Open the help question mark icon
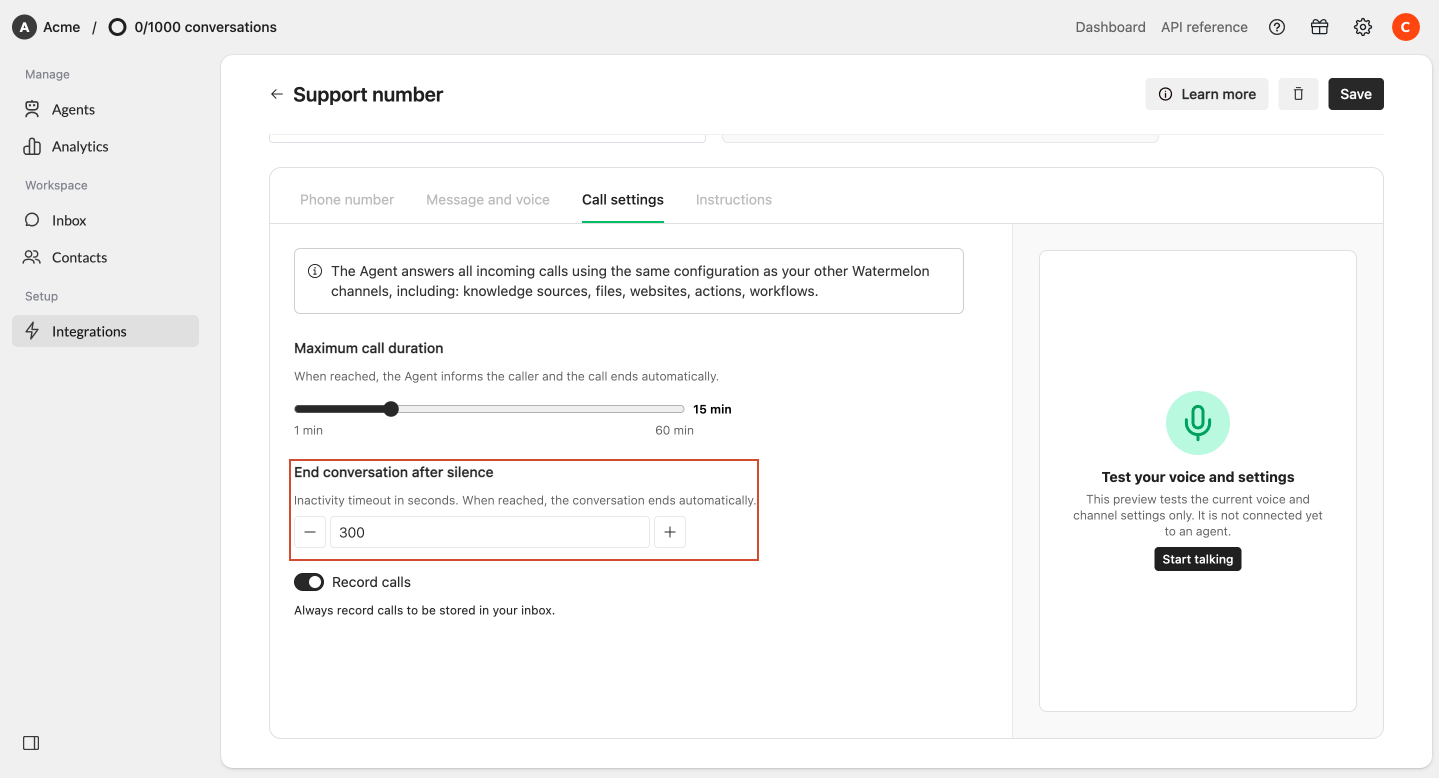Screen dimensions: 1439x778 point(1277,27)
